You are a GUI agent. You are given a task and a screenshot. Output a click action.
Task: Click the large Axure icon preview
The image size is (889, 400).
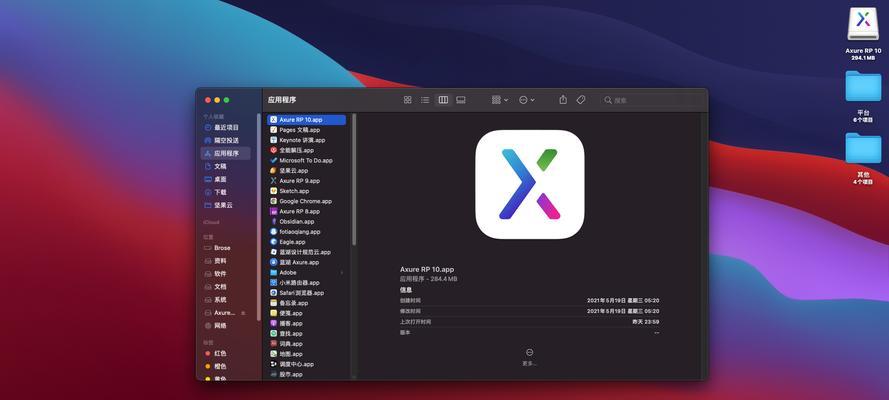530,184
